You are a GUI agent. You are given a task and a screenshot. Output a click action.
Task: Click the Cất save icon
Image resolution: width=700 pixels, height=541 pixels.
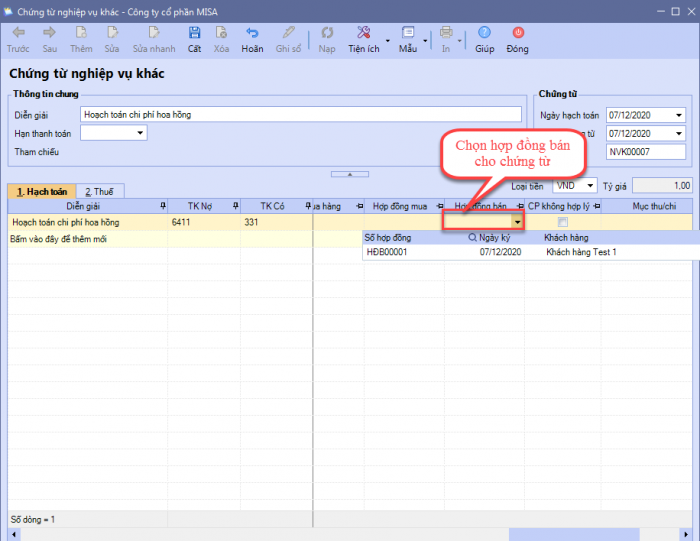click(194, 34)
